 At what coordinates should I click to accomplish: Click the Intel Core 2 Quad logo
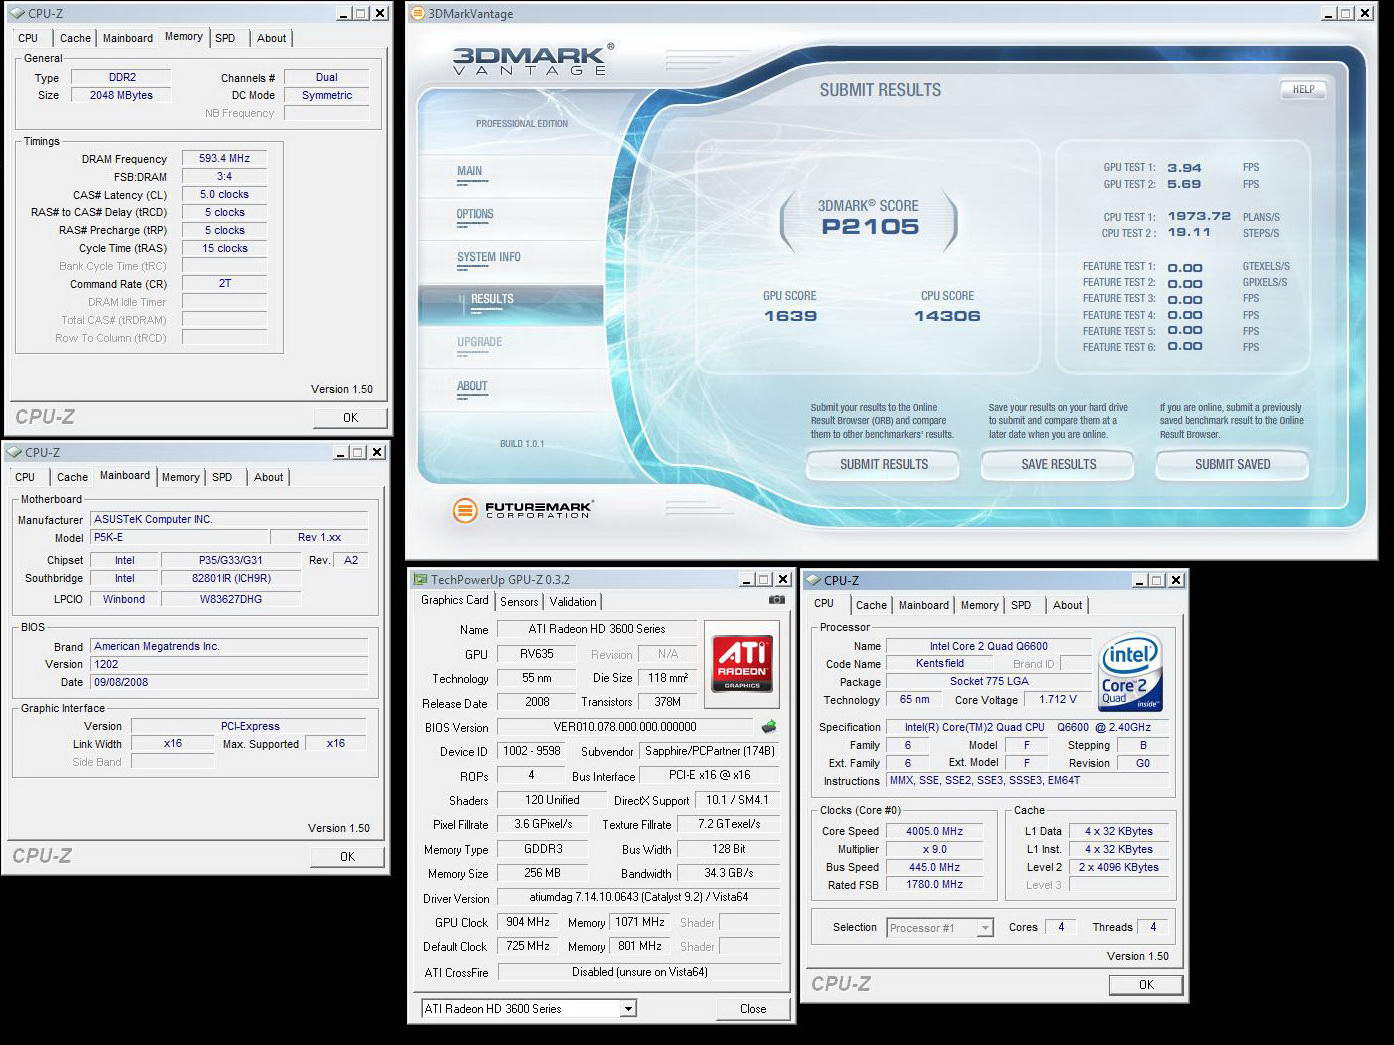tap(1130, 672)
